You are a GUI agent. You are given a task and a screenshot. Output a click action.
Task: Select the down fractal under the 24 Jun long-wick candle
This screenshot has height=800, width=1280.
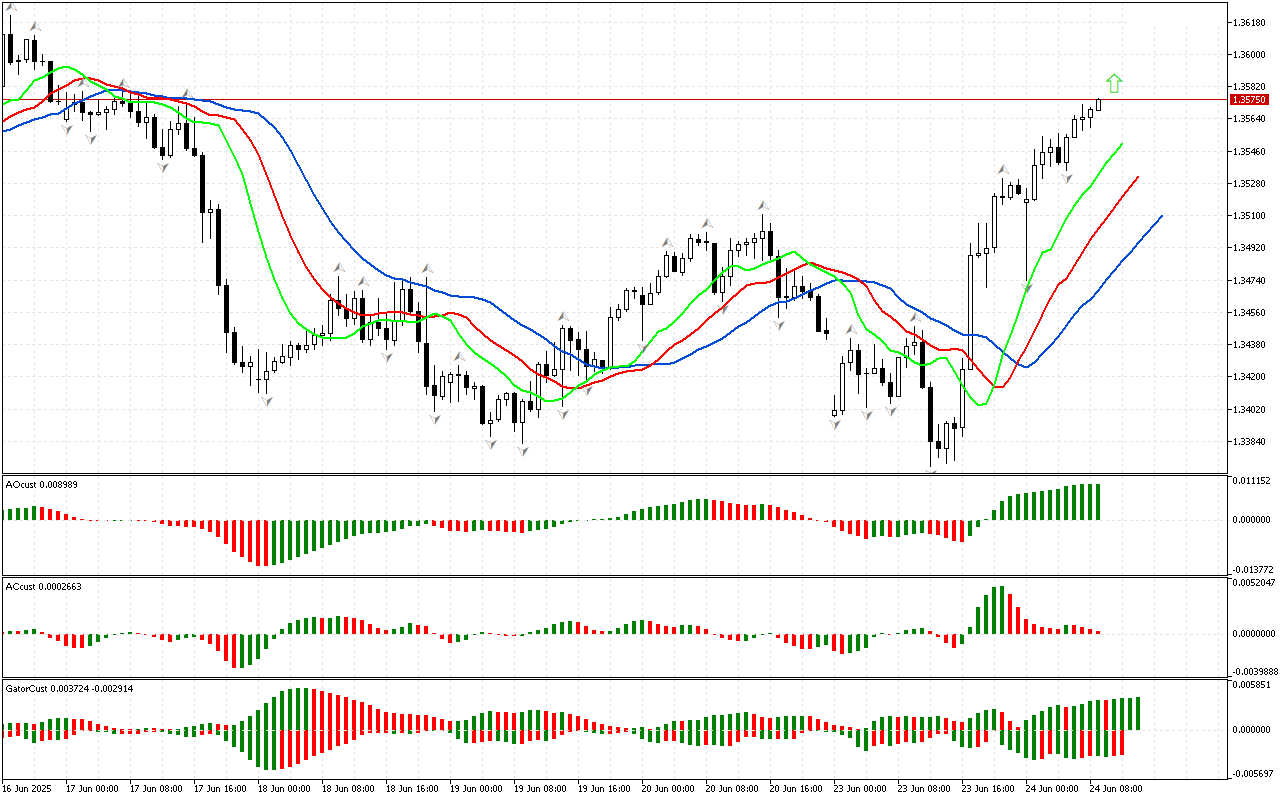click(x=1027, y=289)
